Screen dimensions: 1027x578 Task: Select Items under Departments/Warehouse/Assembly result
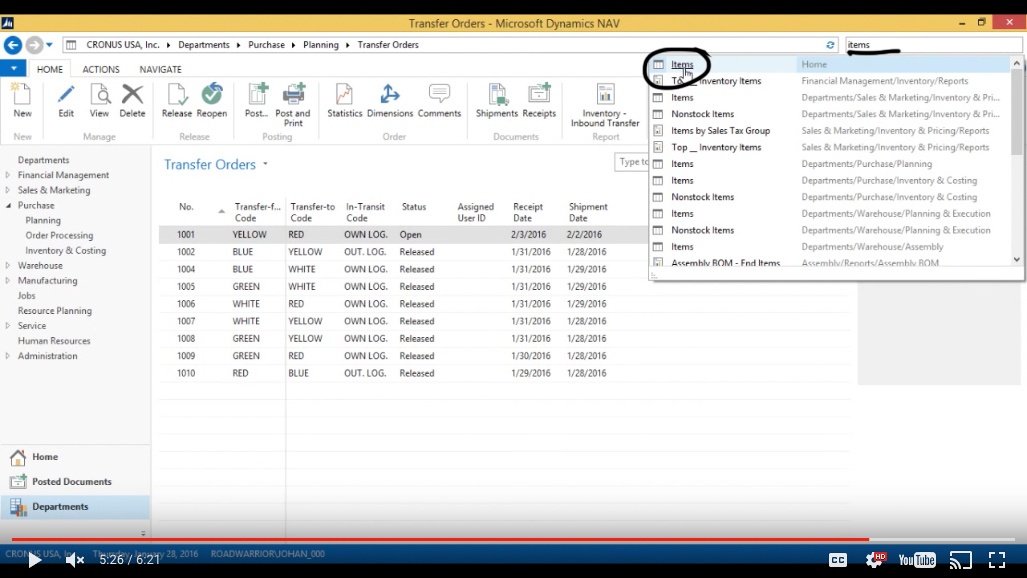pyautogui.click(x=831, y=246)
